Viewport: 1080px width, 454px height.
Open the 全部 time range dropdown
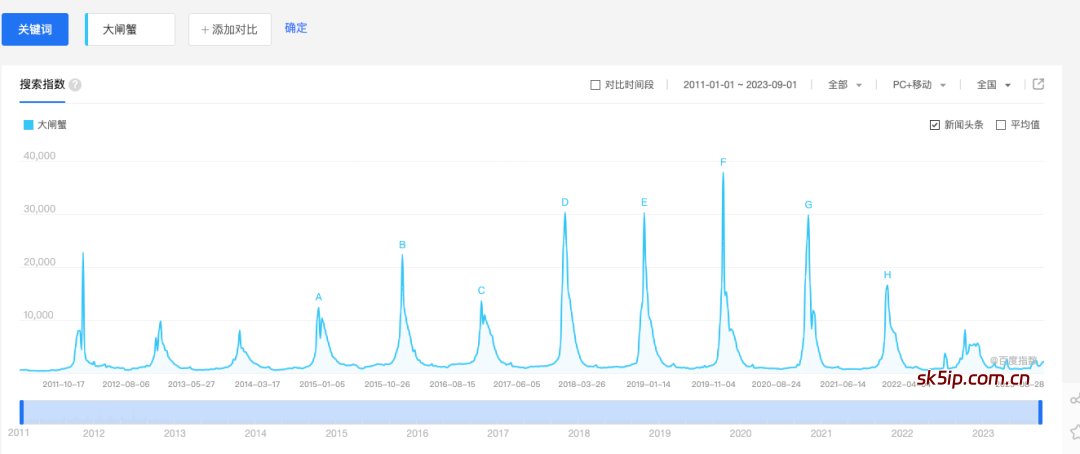pos(845,85)
